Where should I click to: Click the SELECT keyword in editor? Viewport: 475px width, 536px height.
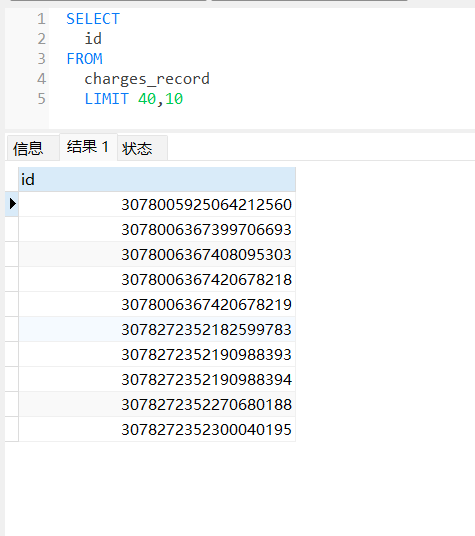pyautogui.click(x=93, y=18)
